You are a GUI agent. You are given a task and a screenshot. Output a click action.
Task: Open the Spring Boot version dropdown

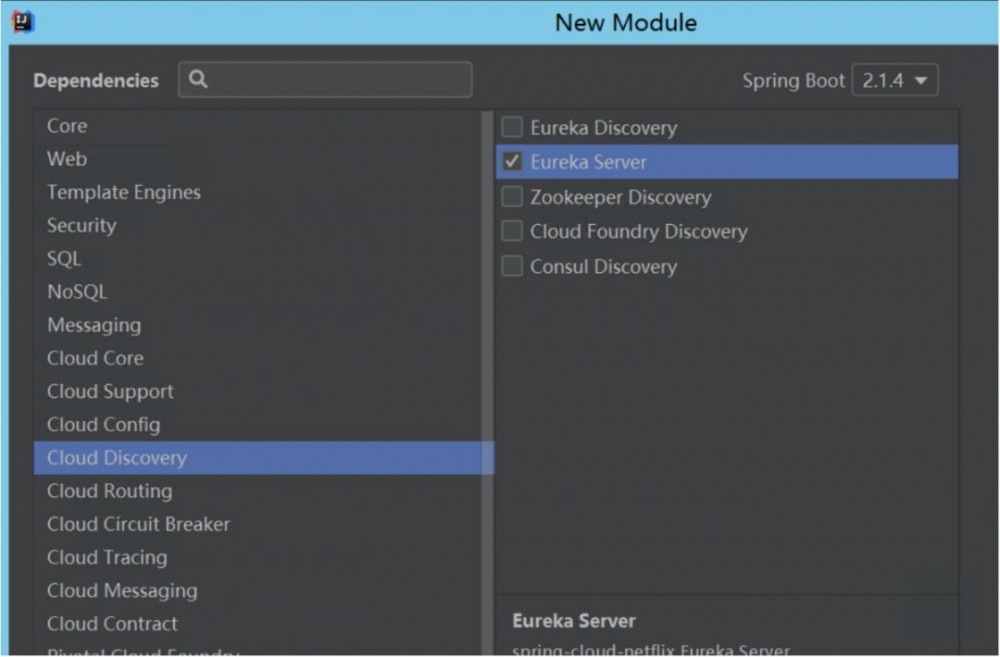click(894, 81)
